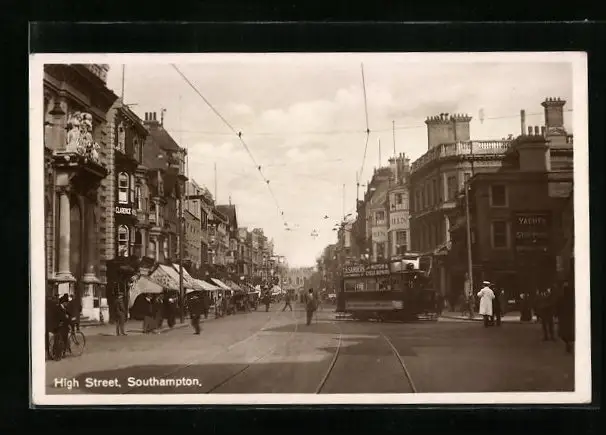Select the small hanging sign on left building
The image size is (606, 435).
[x=124, y=211]
